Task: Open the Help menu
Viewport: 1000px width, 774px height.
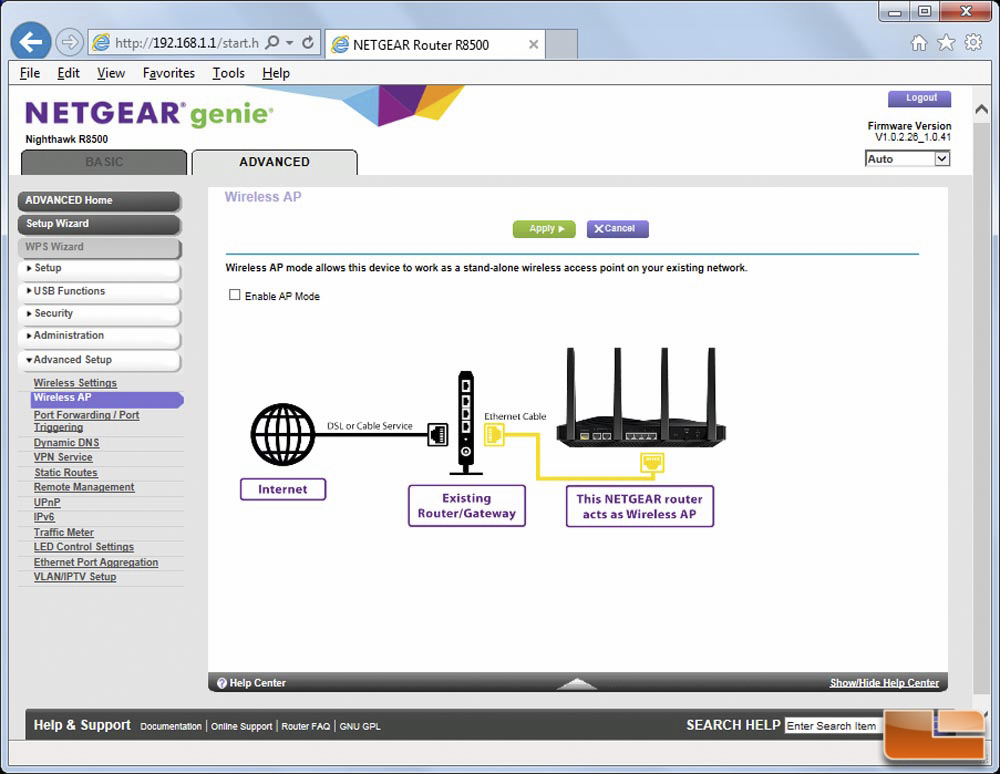Action: coord(276,73)
